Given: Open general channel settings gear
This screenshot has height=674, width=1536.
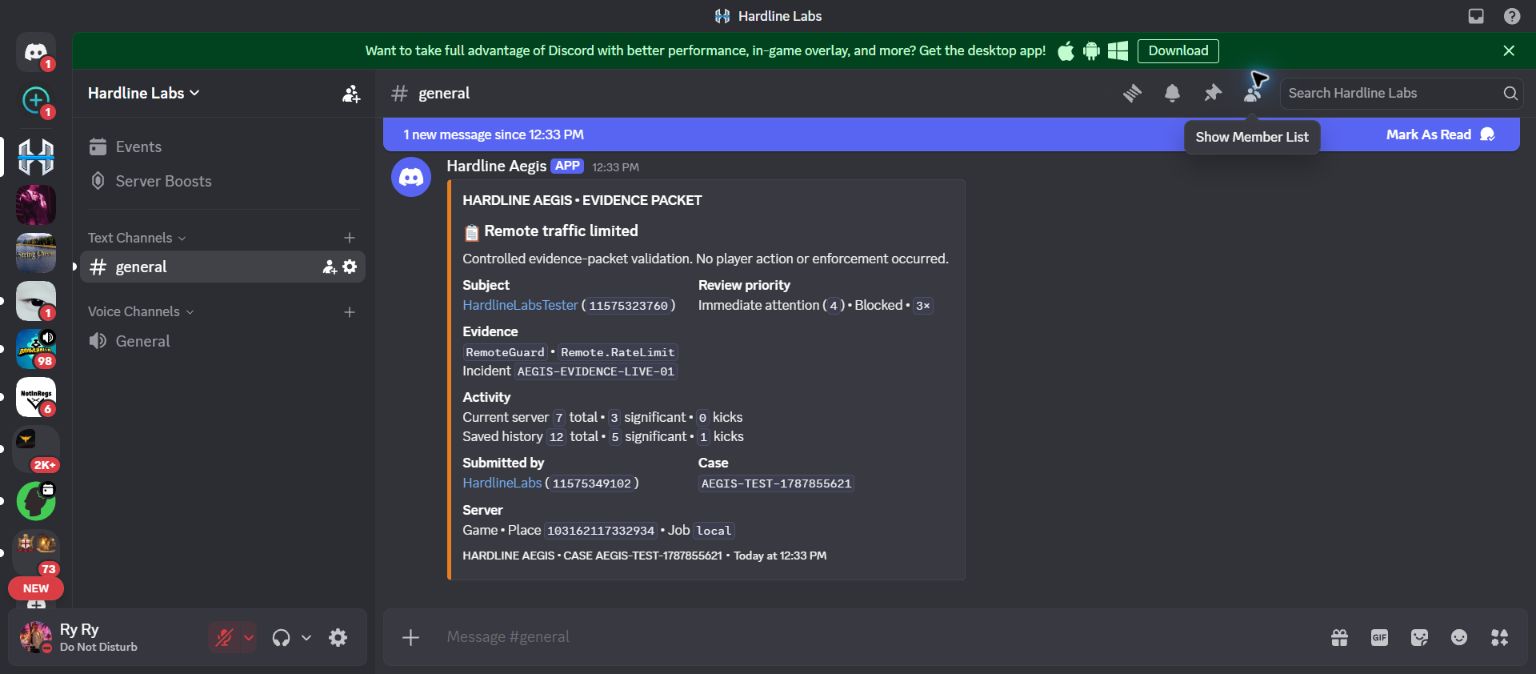Looking at the screenshot, I should click(349, 267).
